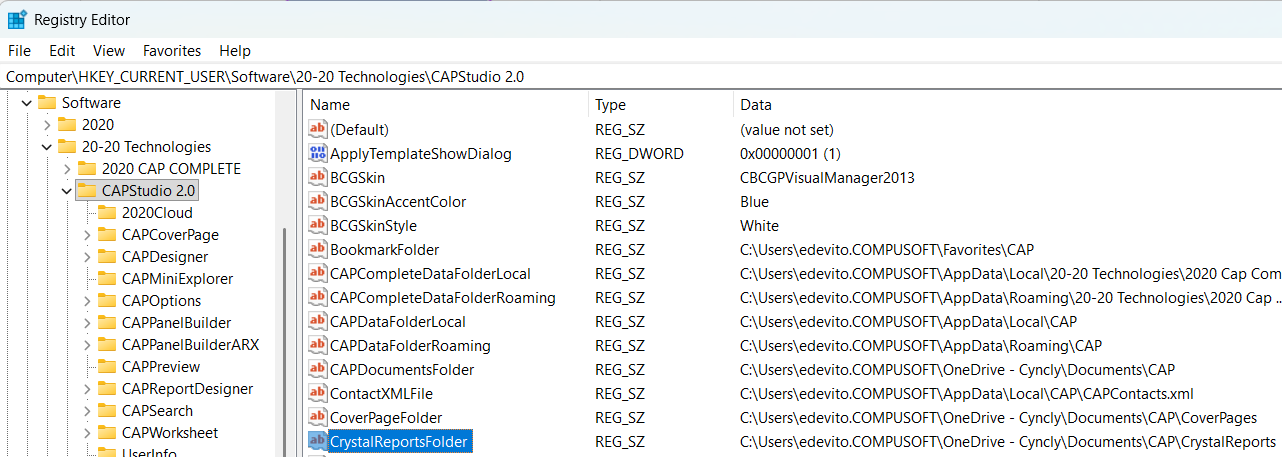Click the registry path address bar
Viewport: 1282px width, 457px height.
(x=640, y=76)
